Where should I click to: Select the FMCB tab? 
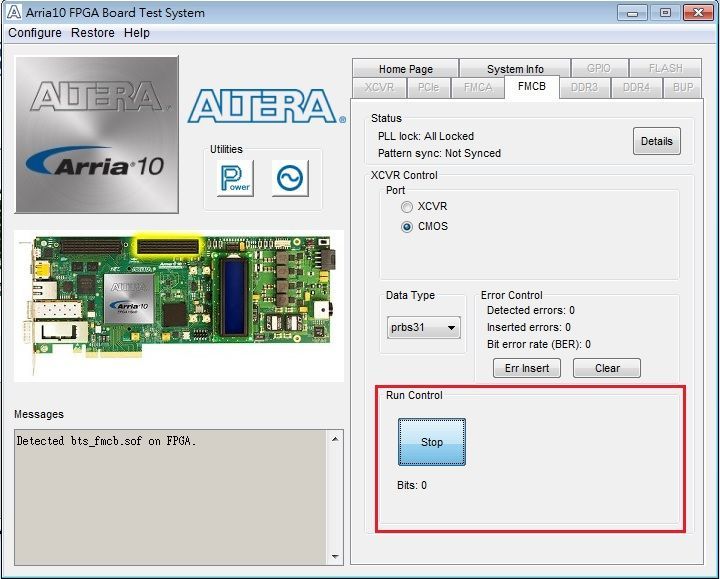pyautogui.click(x=532, y=86)
